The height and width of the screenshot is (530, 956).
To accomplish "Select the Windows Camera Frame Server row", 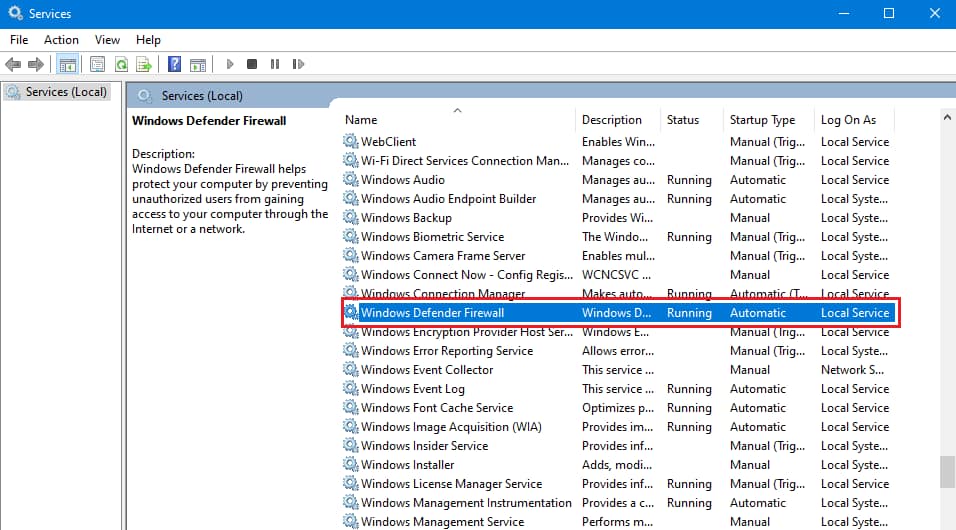I will coord(618,256).
